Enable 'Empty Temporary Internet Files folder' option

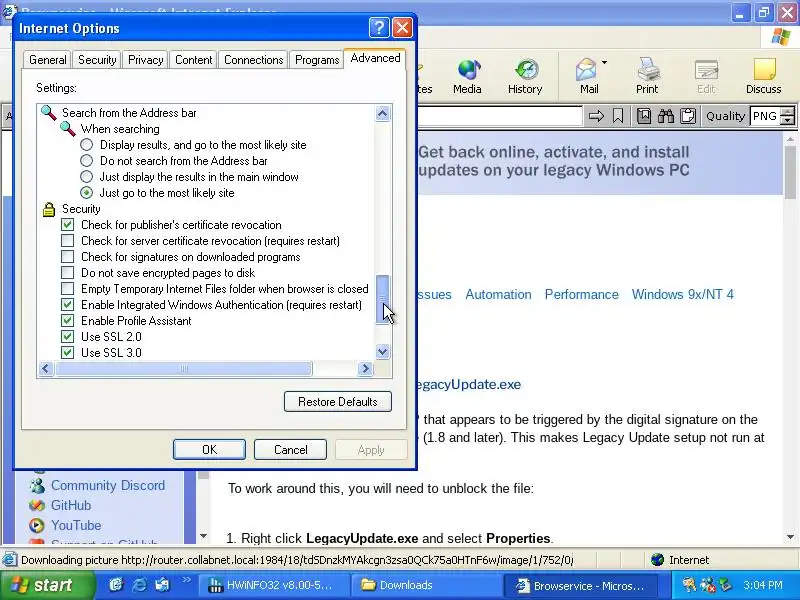click(67, 289)
